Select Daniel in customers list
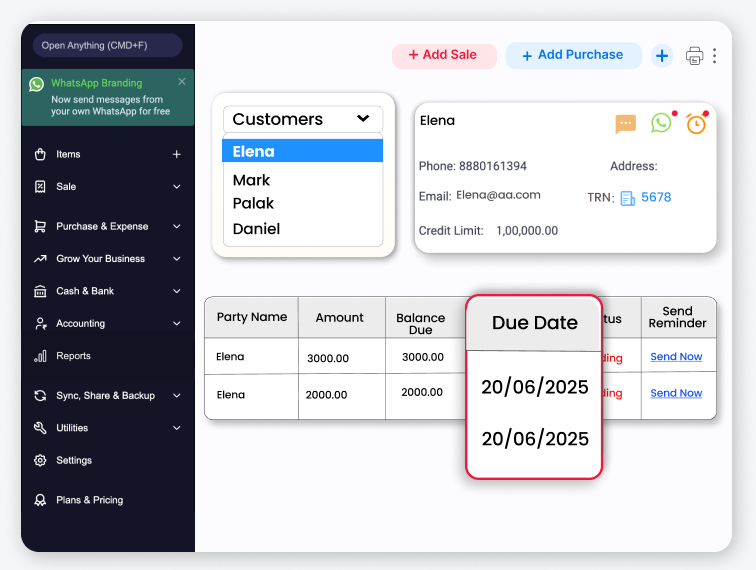 256,229
